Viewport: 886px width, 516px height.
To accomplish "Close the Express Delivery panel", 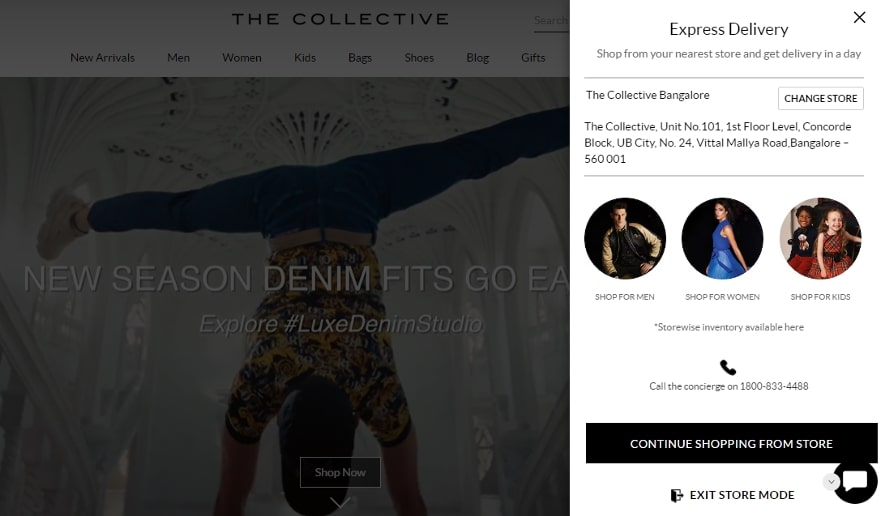I will point(859,18).
